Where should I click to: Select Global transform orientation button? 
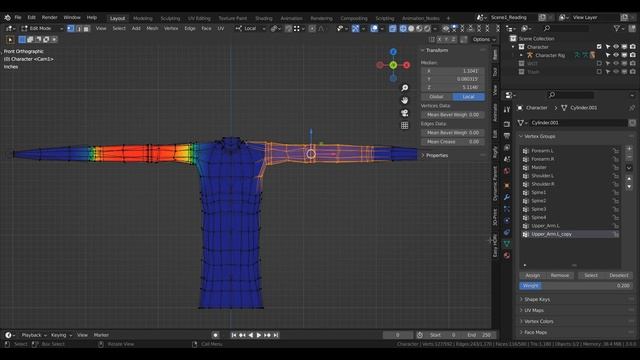[436, 97]
